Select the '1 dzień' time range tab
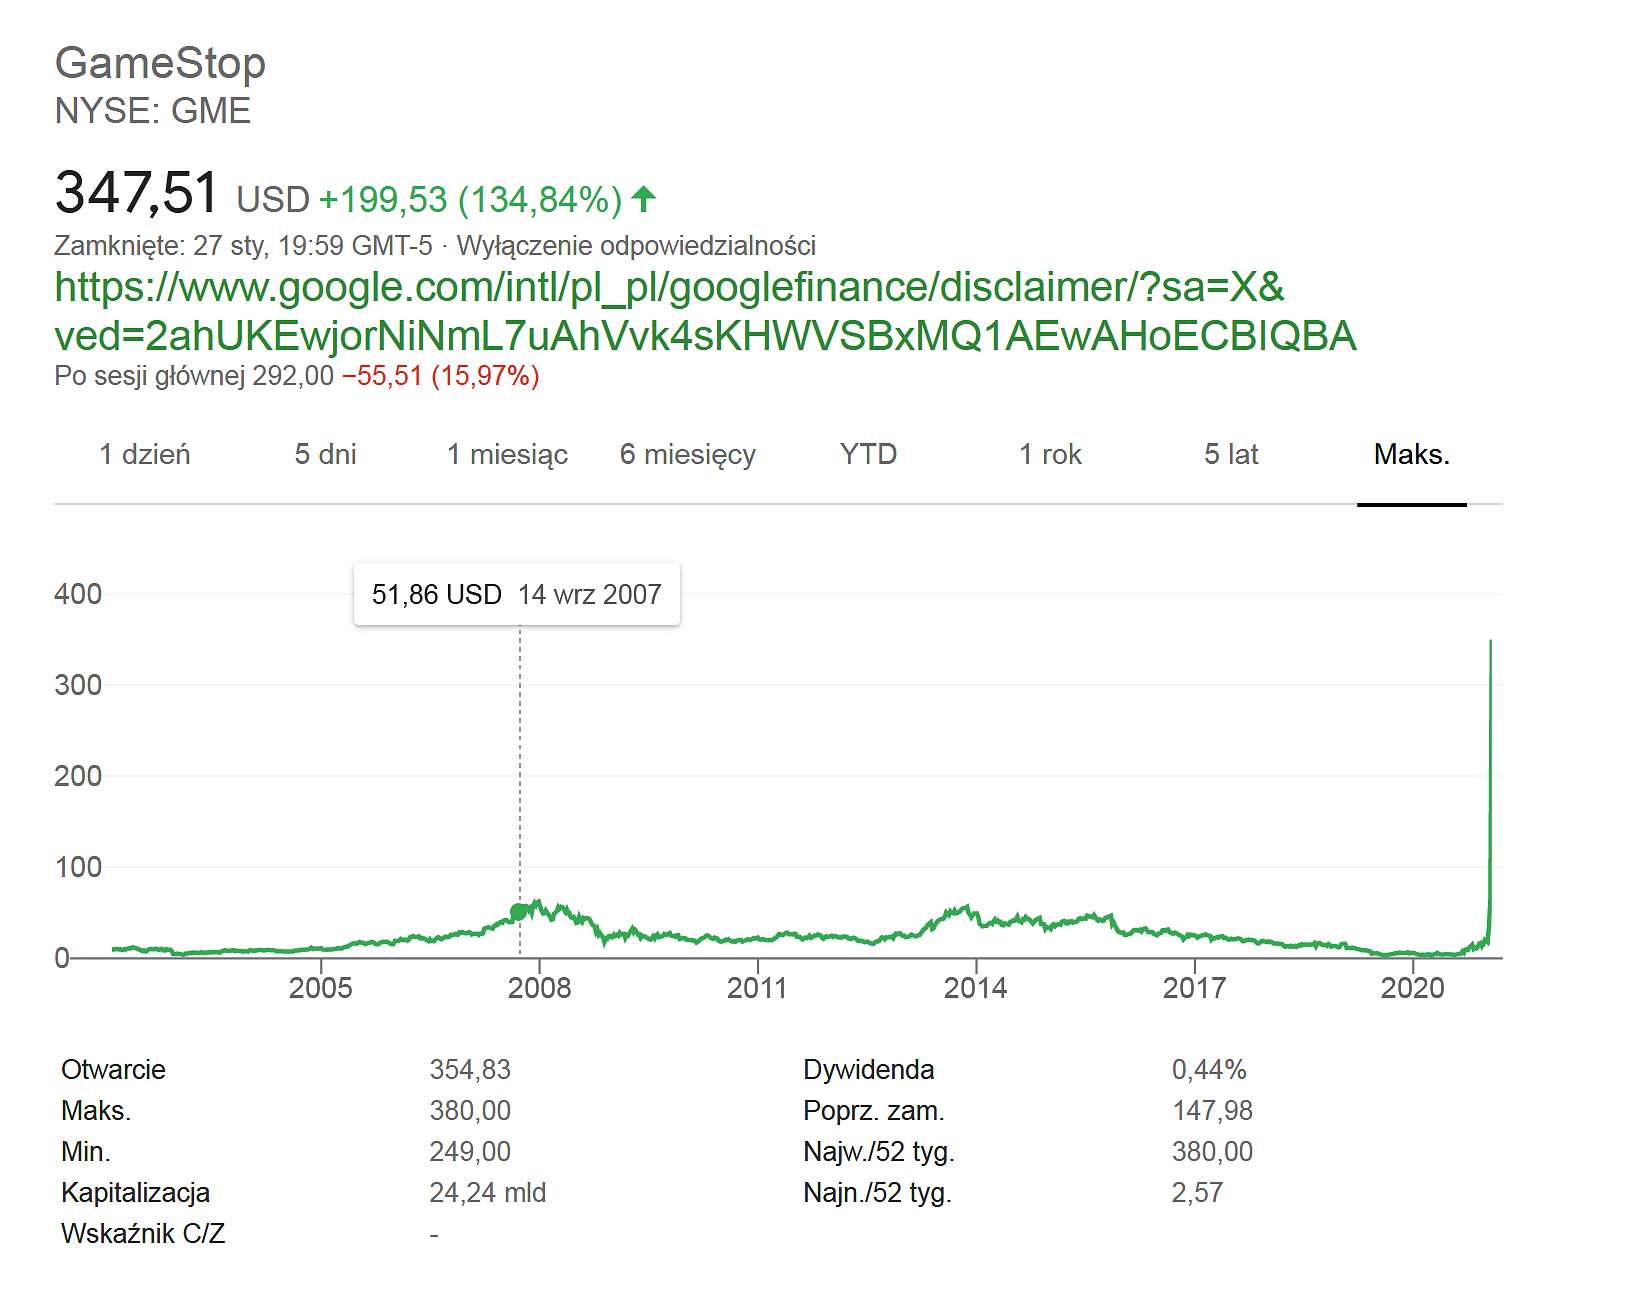Screen dimensions: 1640x1300 [x=144, y=455]
